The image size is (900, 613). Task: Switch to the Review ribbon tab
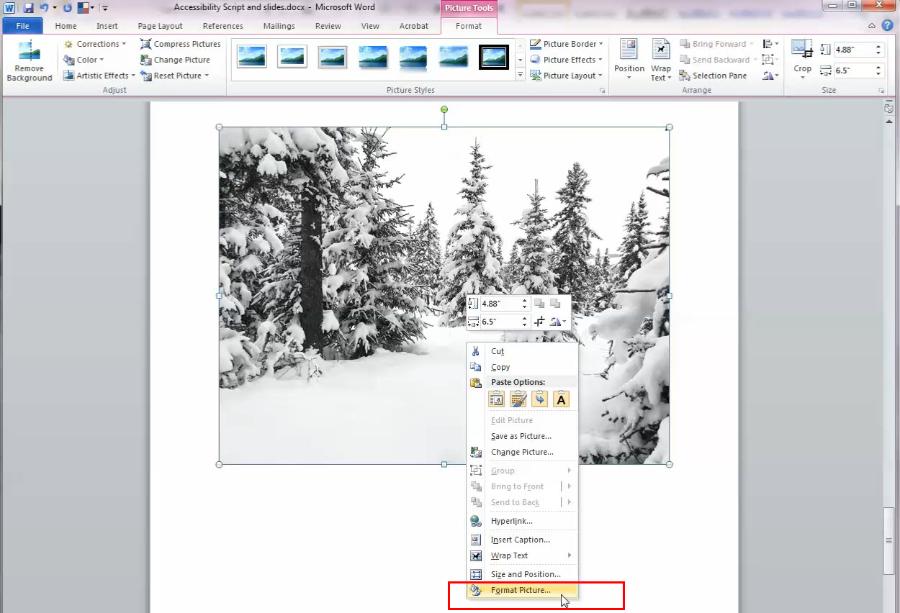click(x=329, y=26)
